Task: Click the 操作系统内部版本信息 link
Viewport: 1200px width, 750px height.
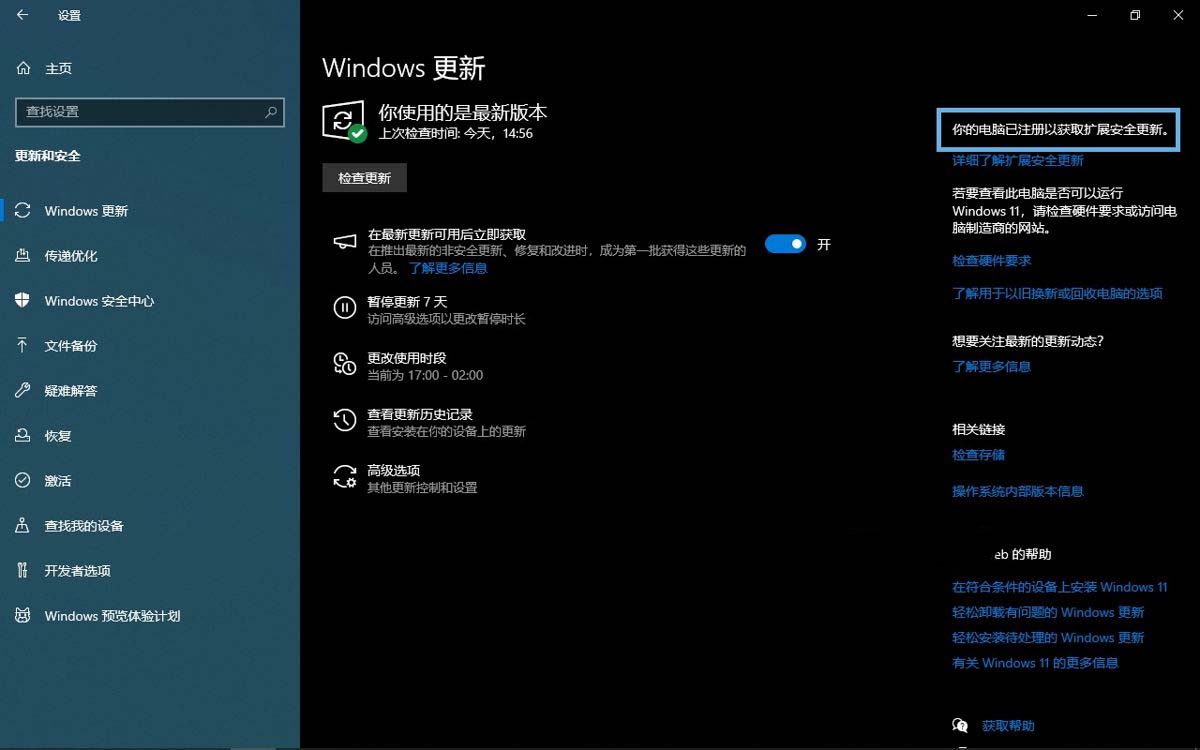Action: tap(1018, 491)
